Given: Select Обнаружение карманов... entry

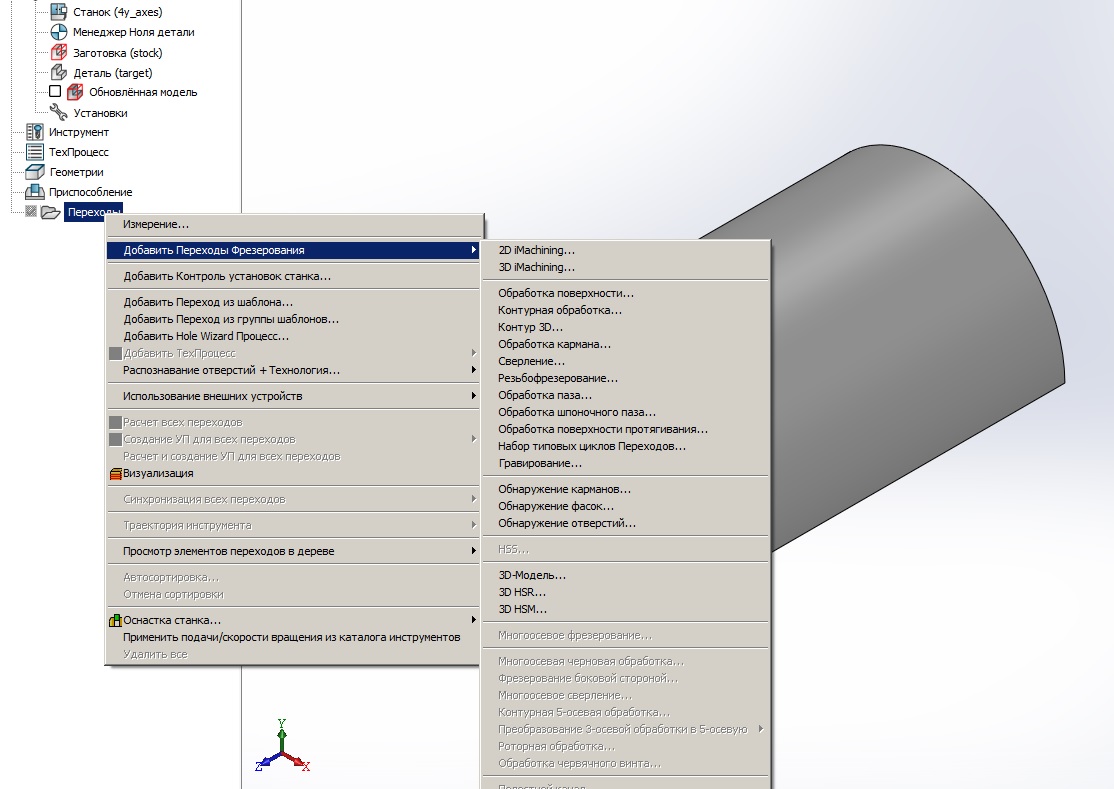Looking at the screenshot, I should 625,489.
